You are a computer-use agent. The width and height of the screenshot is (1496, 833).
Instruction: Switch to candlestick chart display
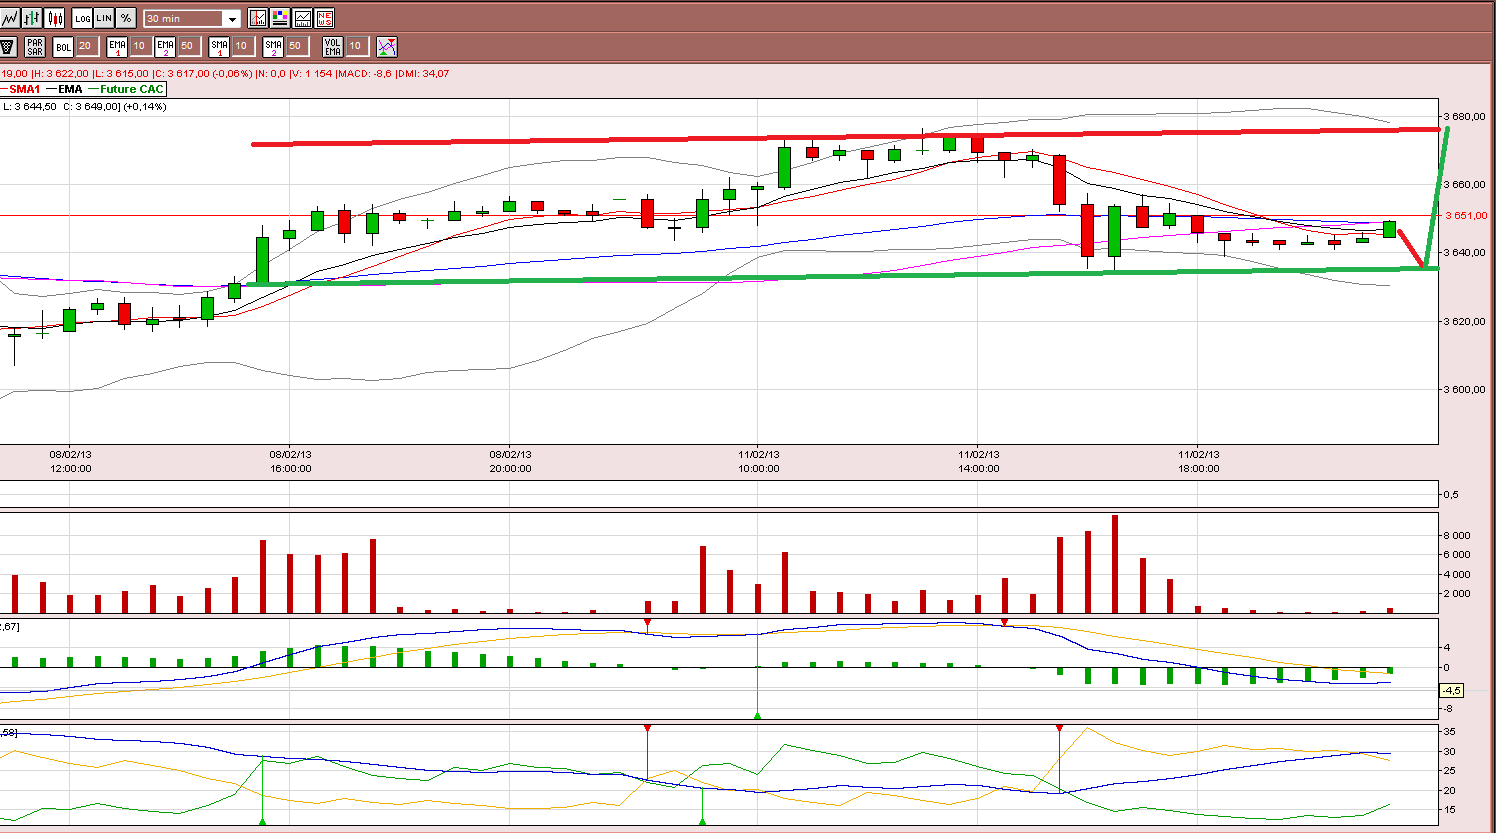[x=54, y=18]
